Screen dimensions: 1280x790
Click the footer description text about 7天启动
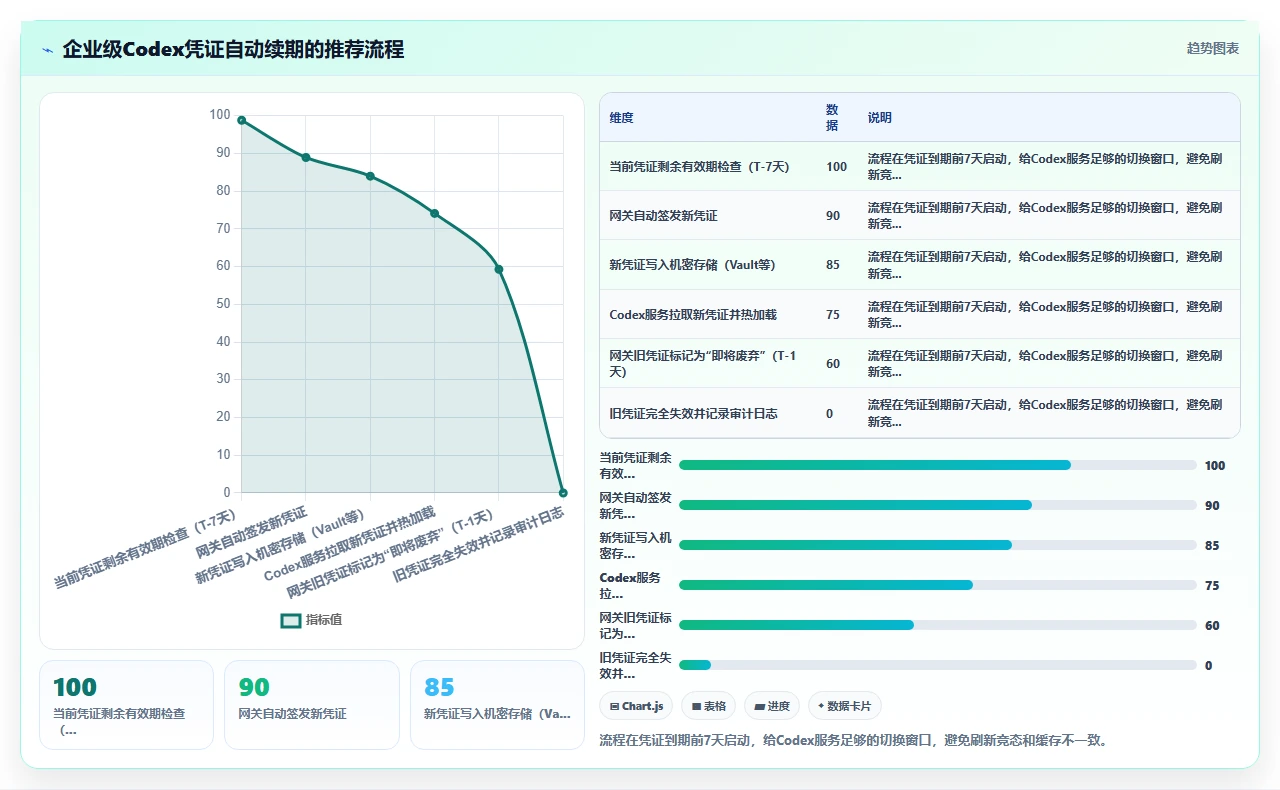pos(853,741)
